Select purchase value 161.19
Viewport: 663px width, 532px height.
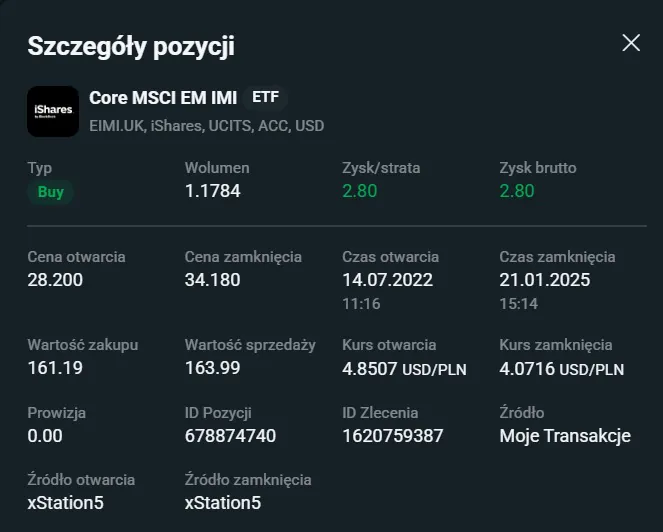click(55, 368)
